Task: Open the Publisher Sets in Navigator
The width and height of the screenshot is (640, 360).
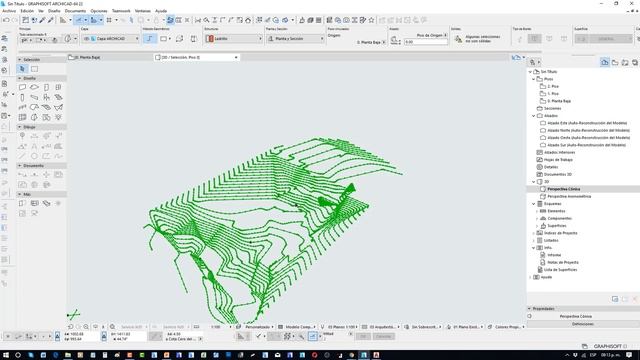Action: (x=635, y=62)
